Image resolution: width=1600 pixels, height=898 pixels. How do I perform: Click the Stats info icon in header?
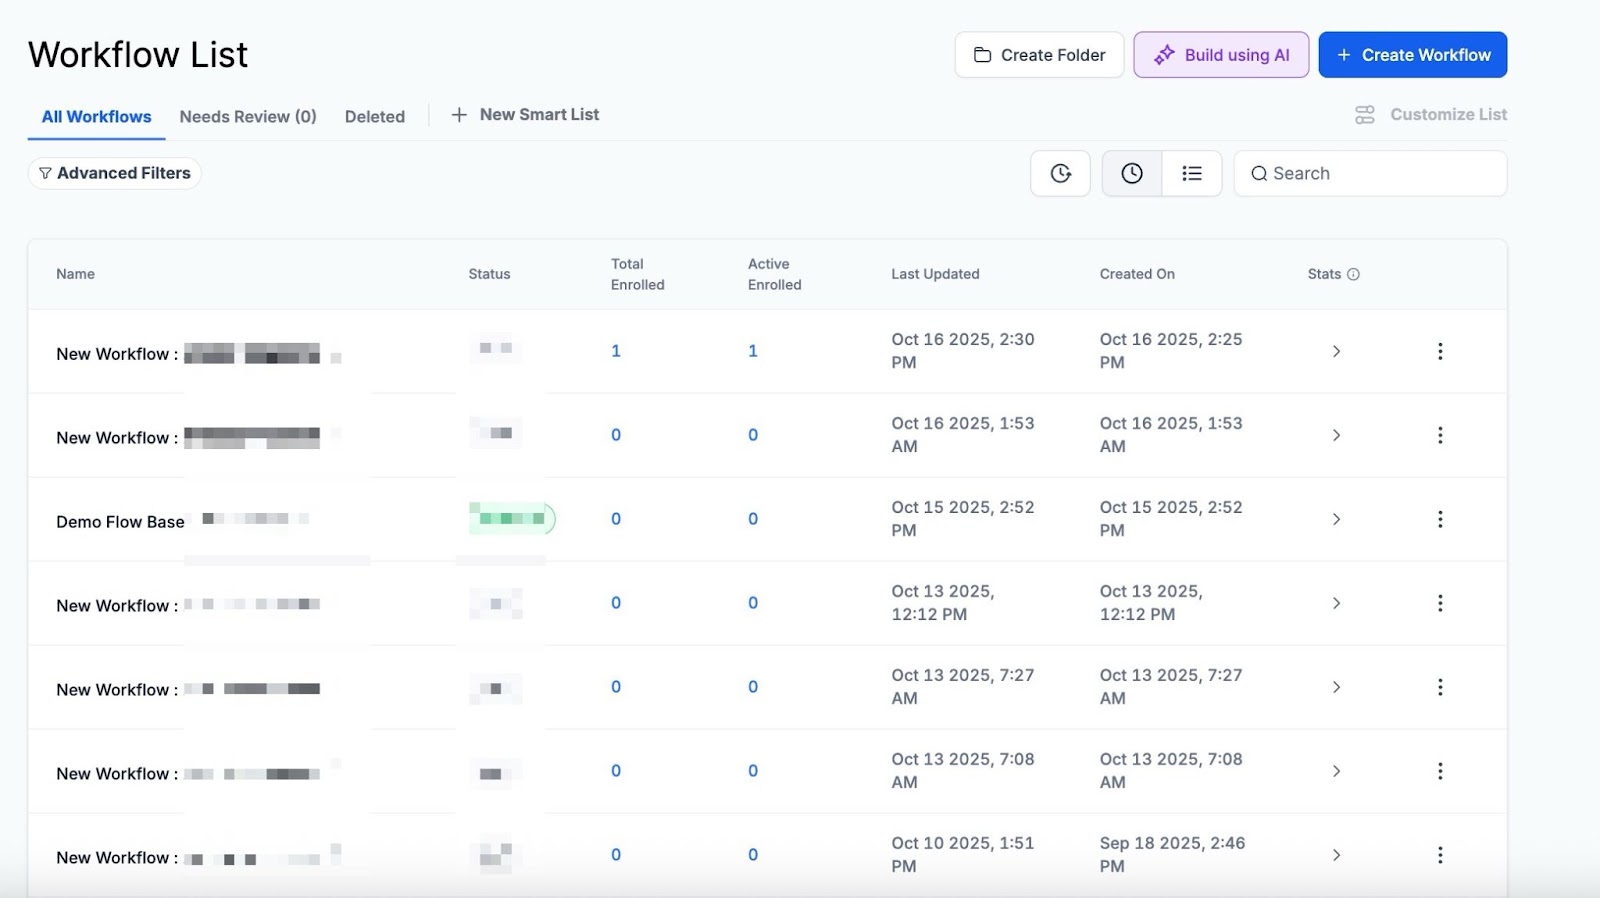[1353, 274]
